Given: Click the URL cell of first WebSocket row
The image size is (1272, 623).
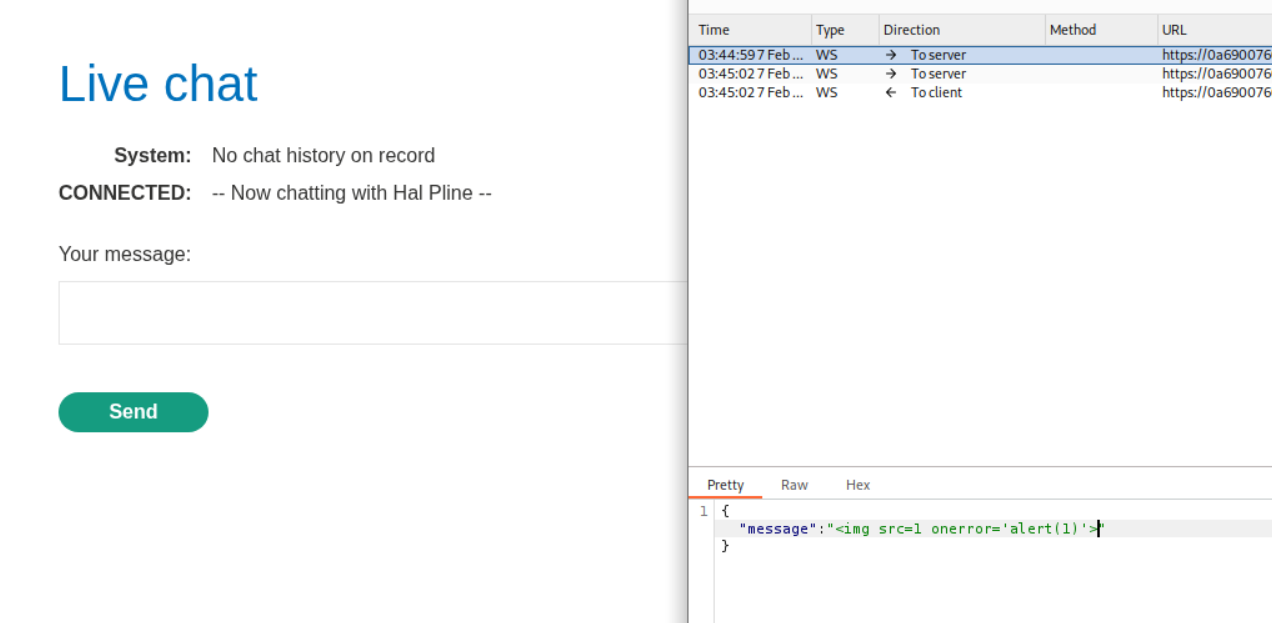Looking at the screenshot, I should click(x=1215, y=55).
